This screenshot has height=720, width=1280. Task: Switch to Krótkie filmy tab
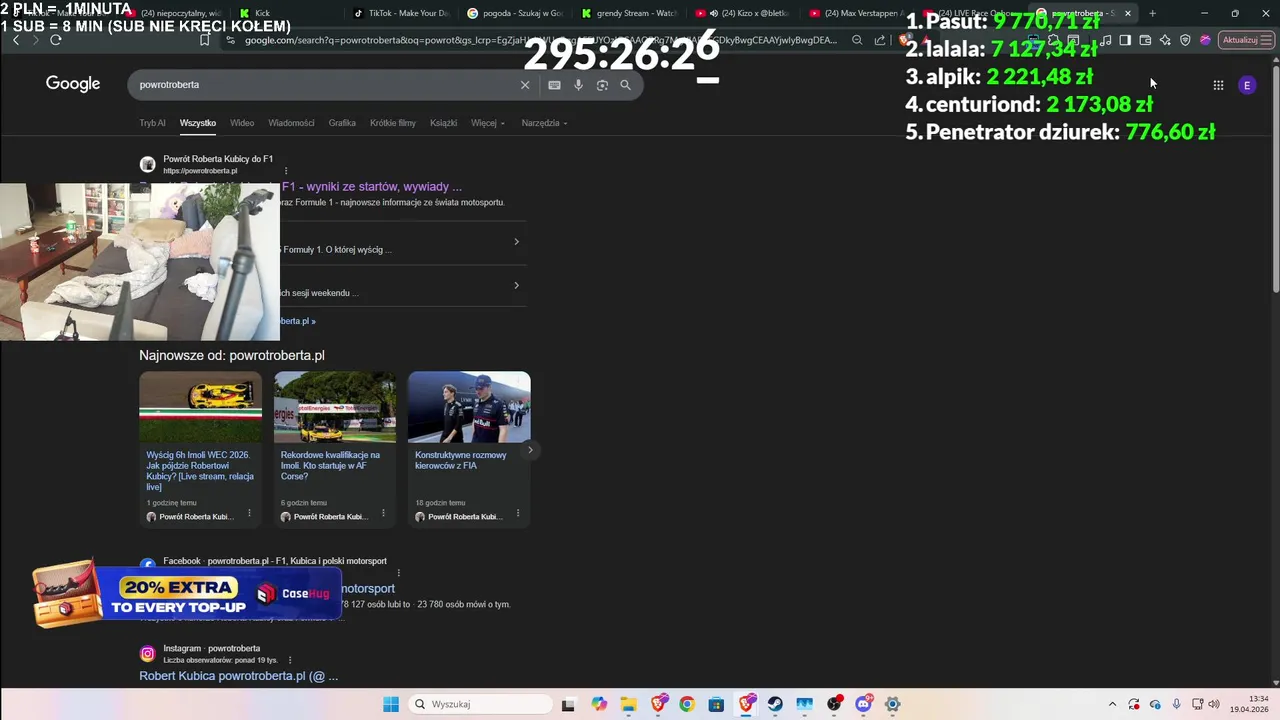393,123
